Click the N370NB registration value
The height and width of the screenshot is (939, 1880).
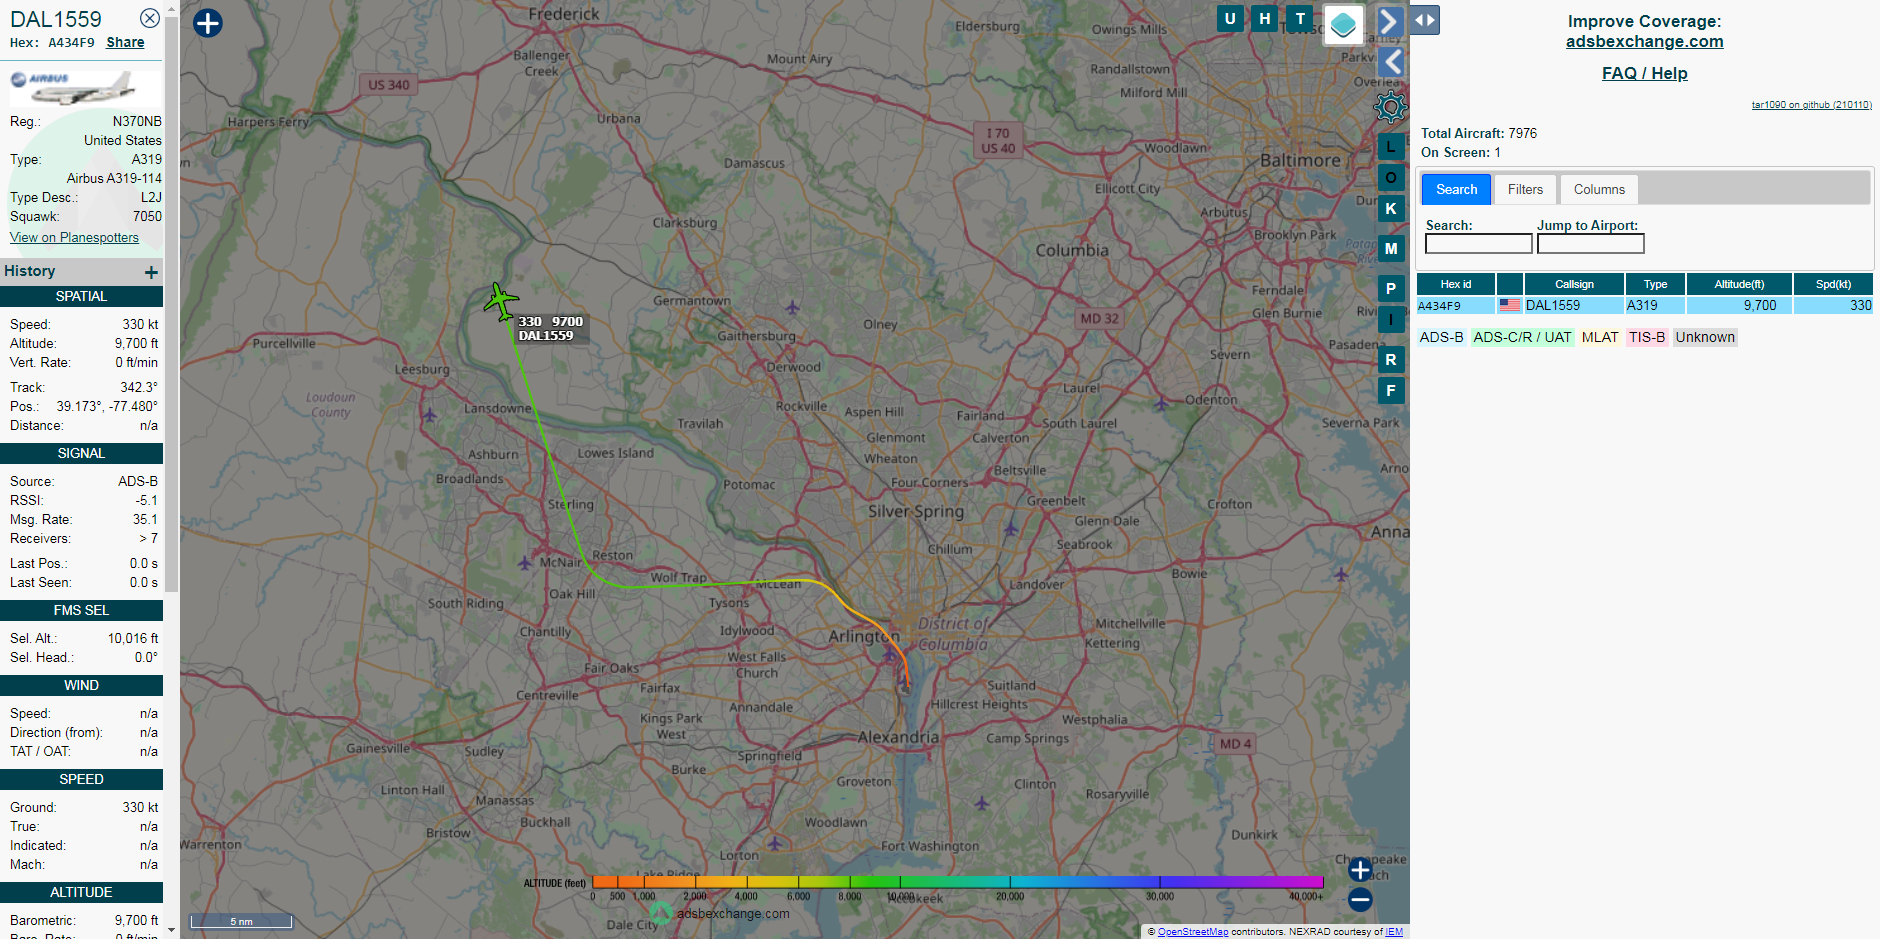pyautogui.click(x=136, y=121)
